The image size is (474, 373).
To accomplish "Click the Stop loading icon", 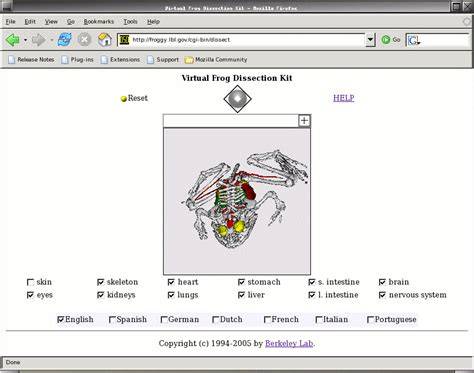I will pyautogui.click(x=84, y=40).
